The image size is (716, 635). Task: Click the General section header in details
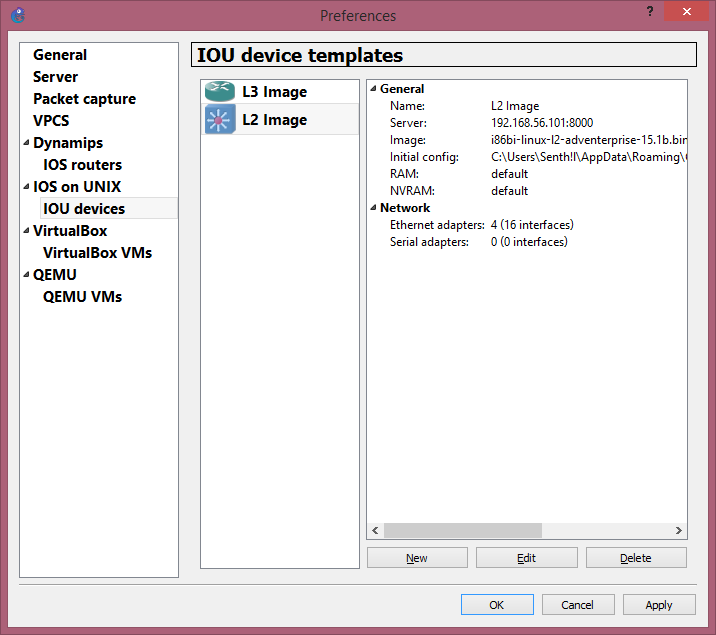click(x=402, y=89)
